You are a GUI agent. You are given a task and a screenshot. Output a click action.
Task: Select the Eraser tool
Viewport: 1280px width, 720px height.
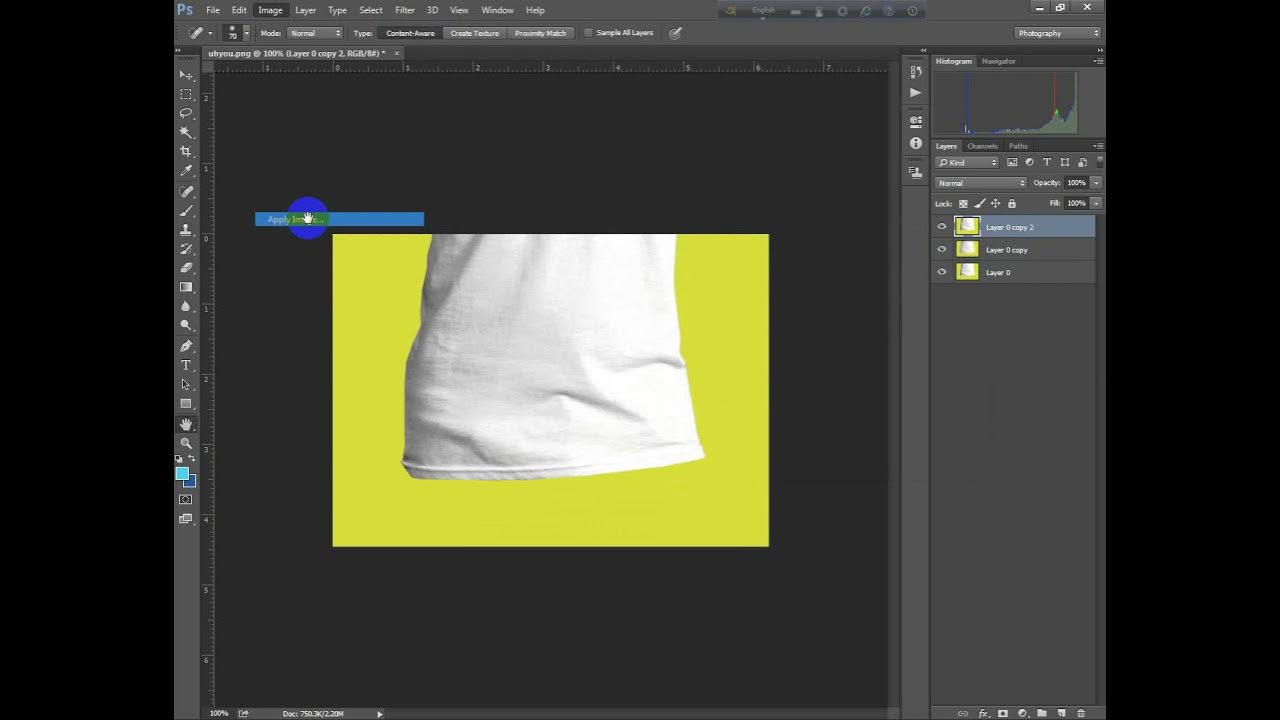186,267
